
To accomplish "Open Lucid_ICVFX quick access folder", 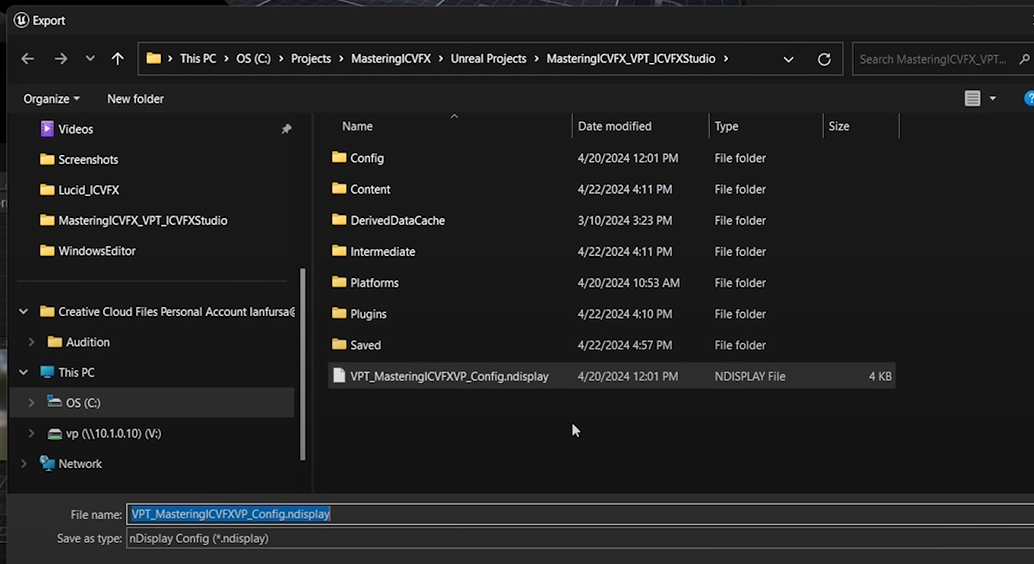I will pos(88,190).
